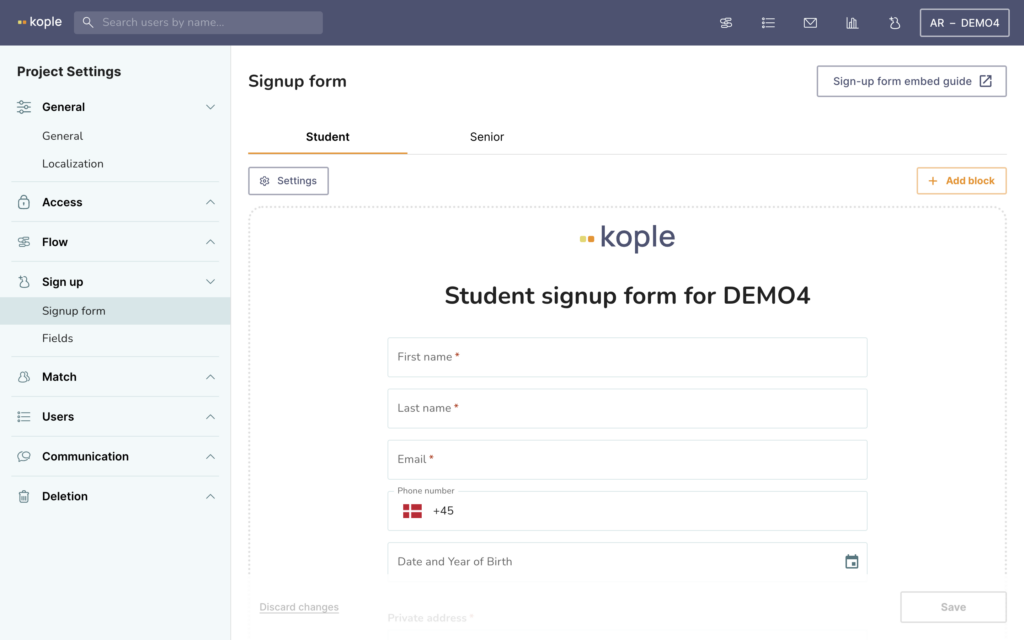Click the Users list icon in sidebar
The image size is (1024, 640).
point(24,417)
